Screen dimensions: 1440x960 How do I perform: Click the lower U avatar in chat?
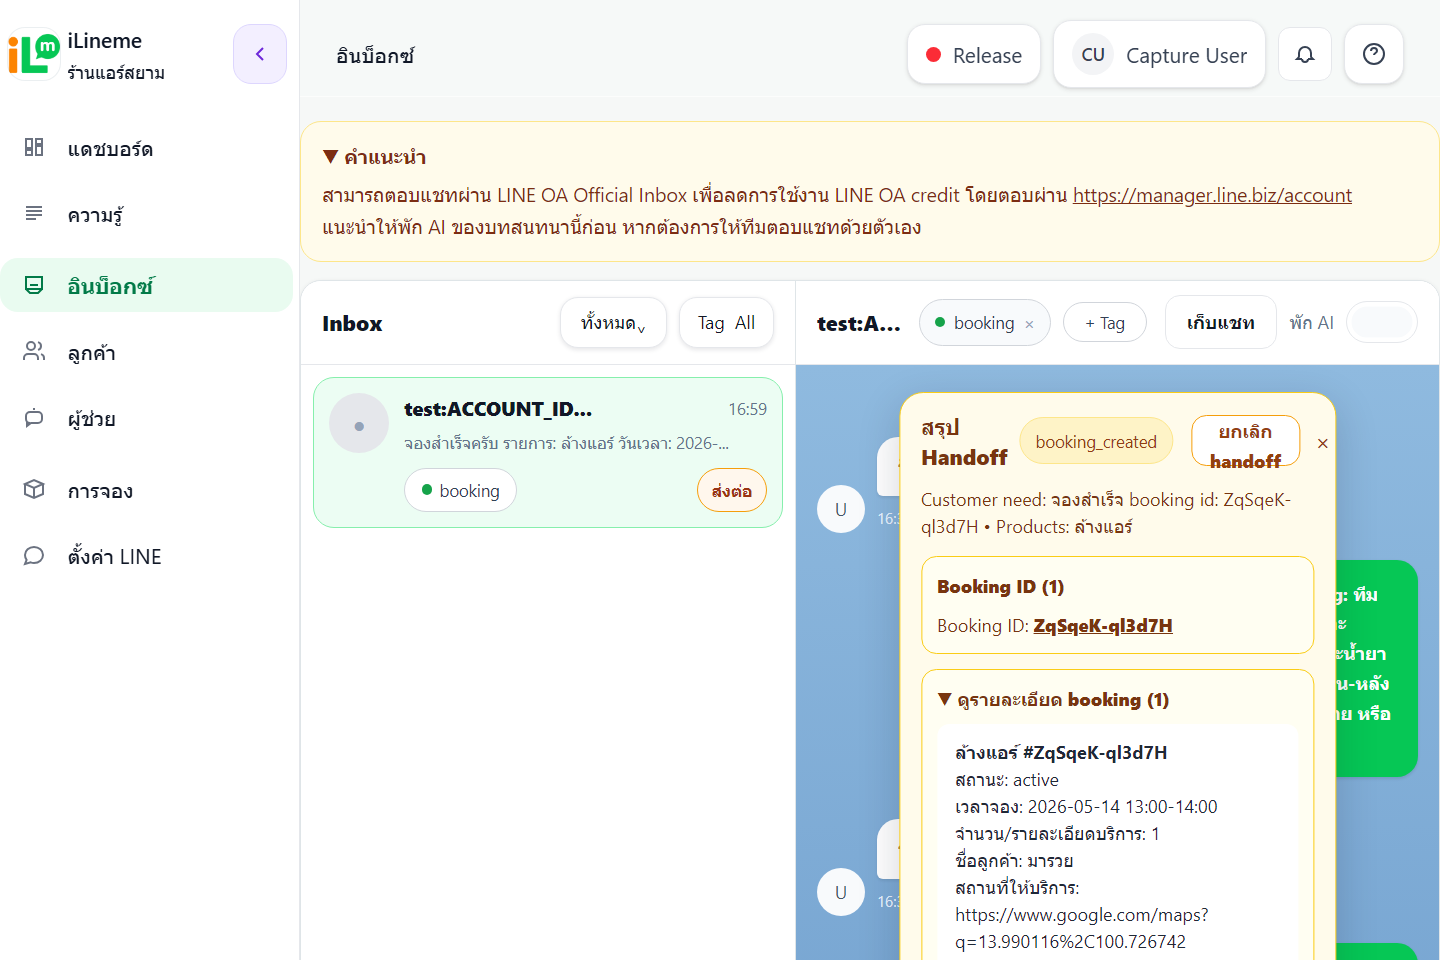pyautogui.click(x=841, y=892)
